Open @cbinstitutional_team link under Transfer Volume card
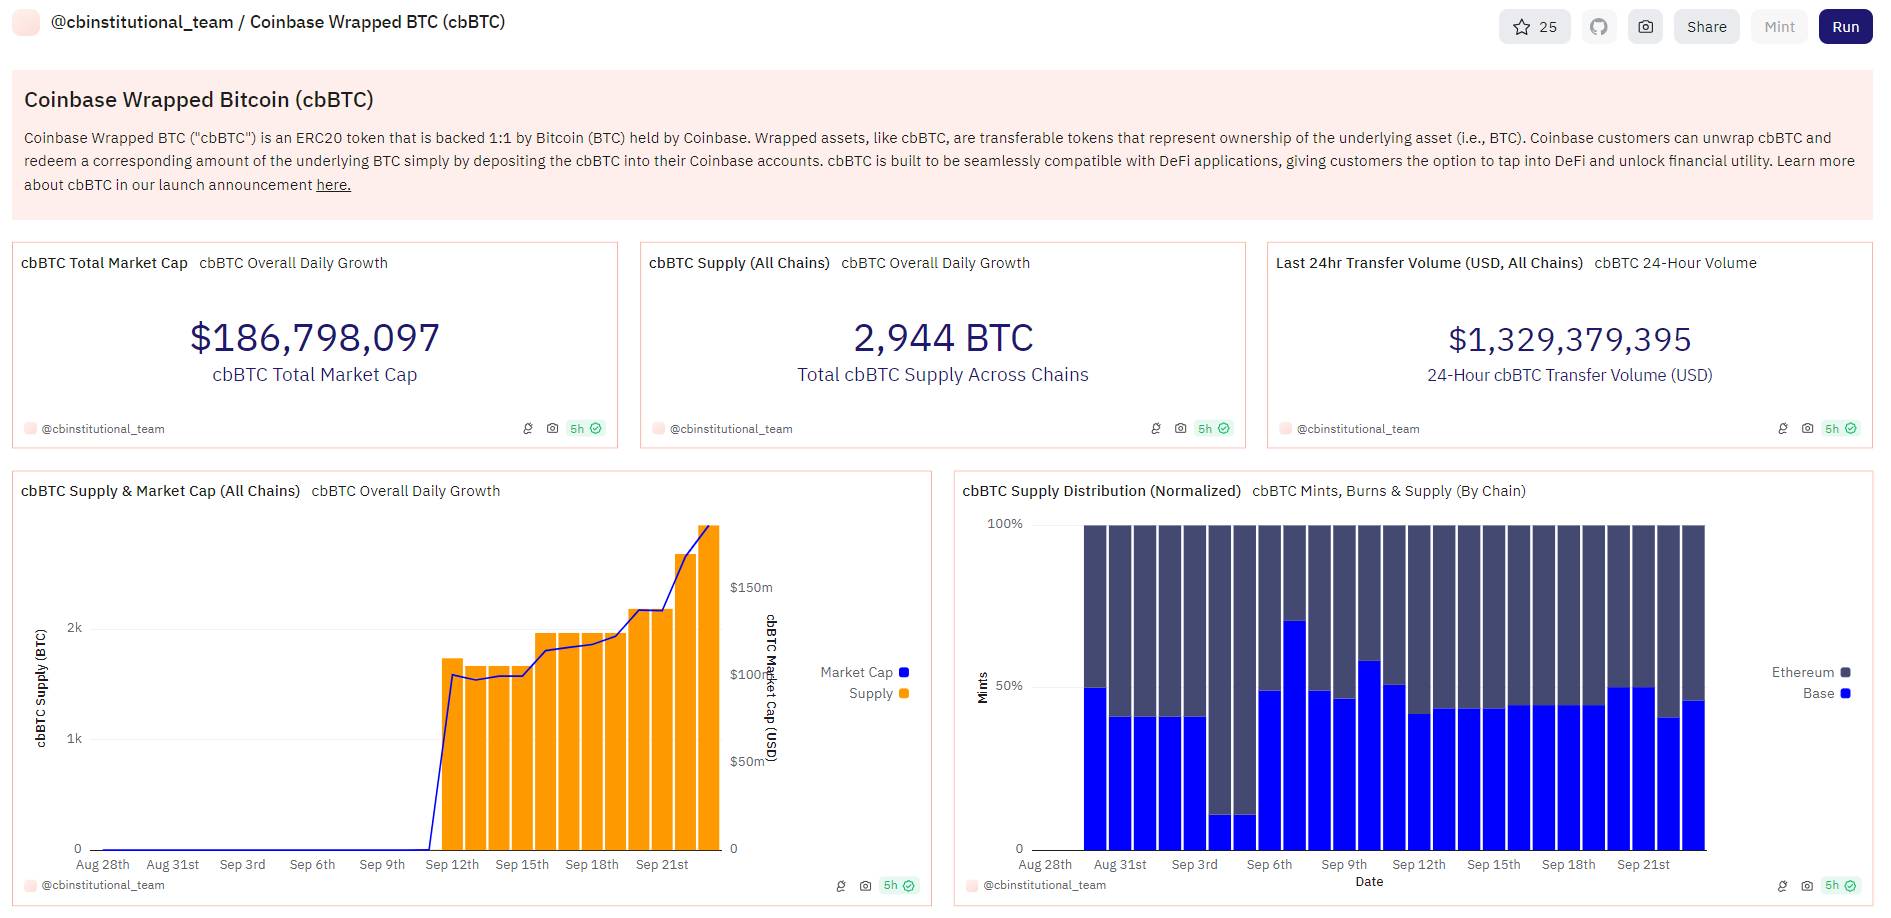The width and height of the screenshot is (1891, 918). (1357, 429)
